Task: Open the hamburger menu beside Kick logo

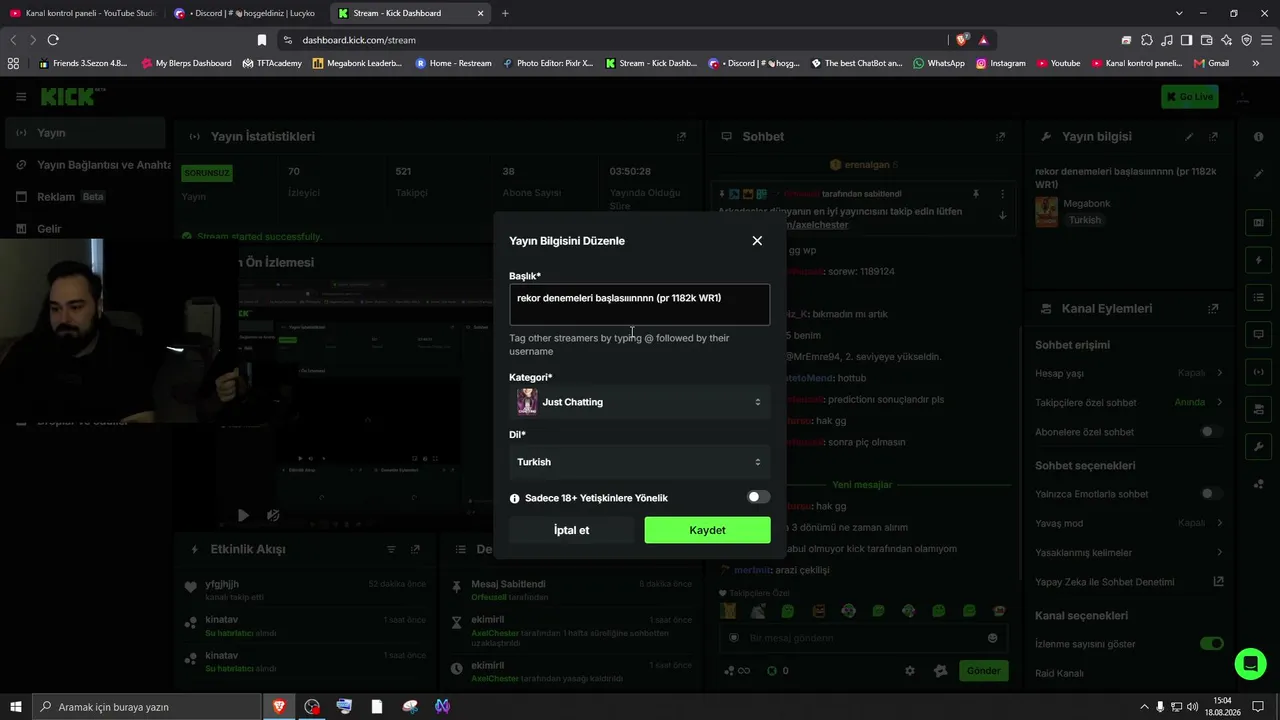Action: 21,97
